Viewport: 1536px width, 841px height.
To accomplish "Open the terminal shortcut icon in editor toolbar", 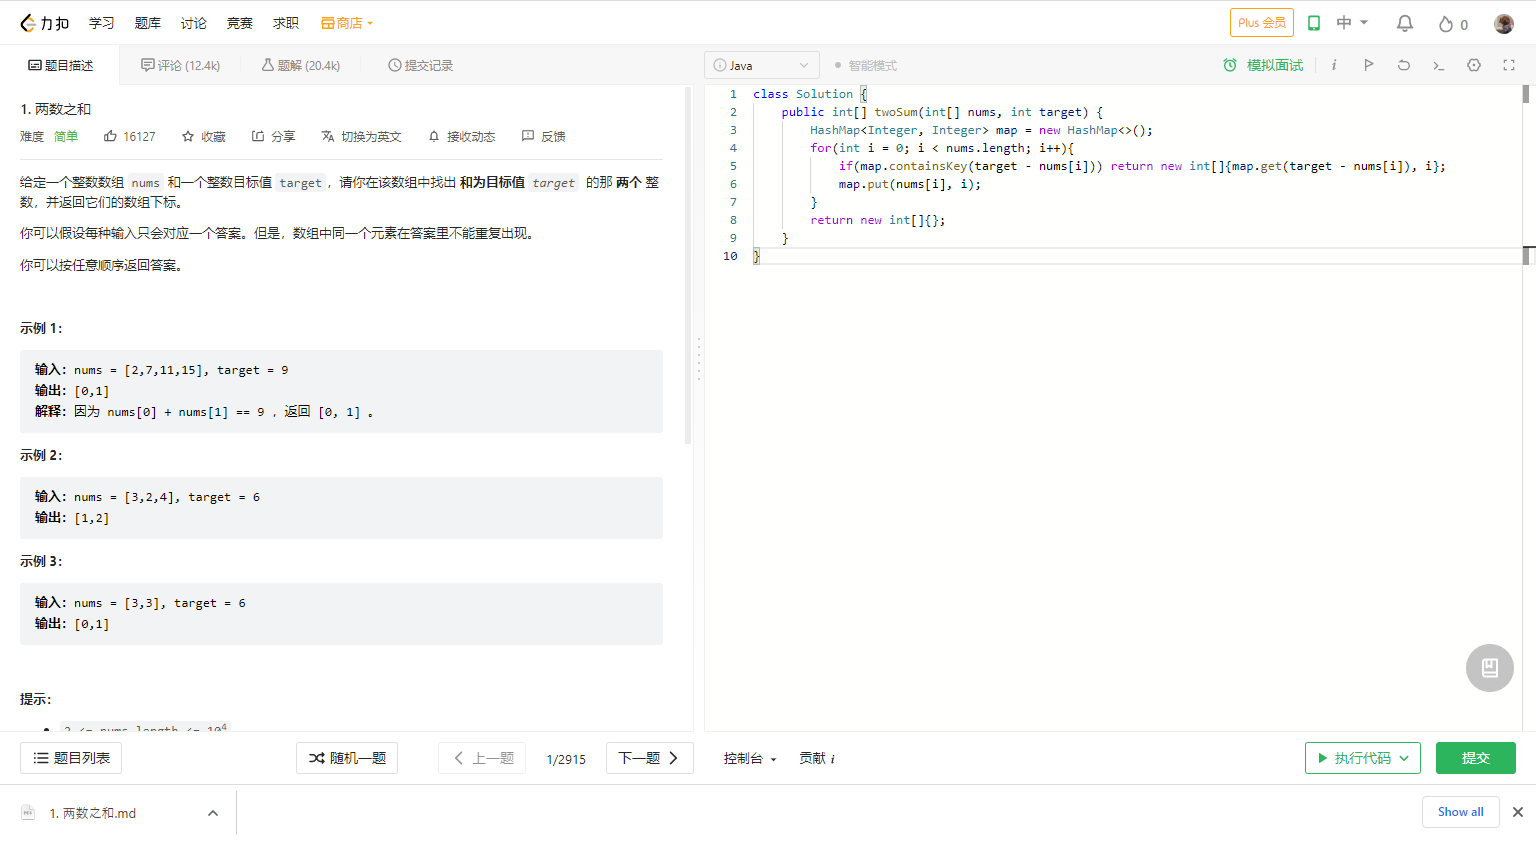I will 1438,65.
